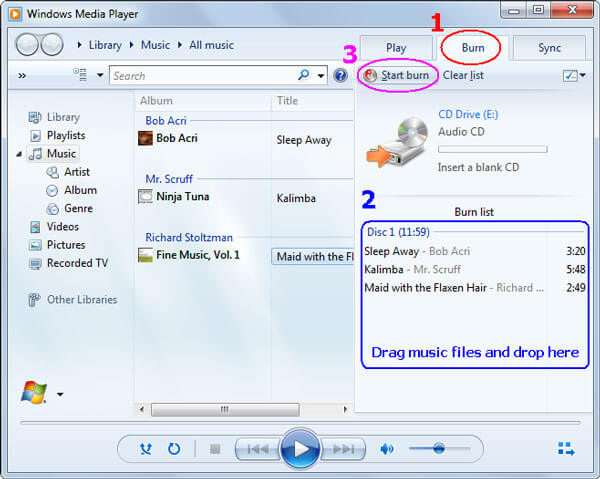Click inside the Search input box
This screenshot has width=600, height=479.
point(200,76)
